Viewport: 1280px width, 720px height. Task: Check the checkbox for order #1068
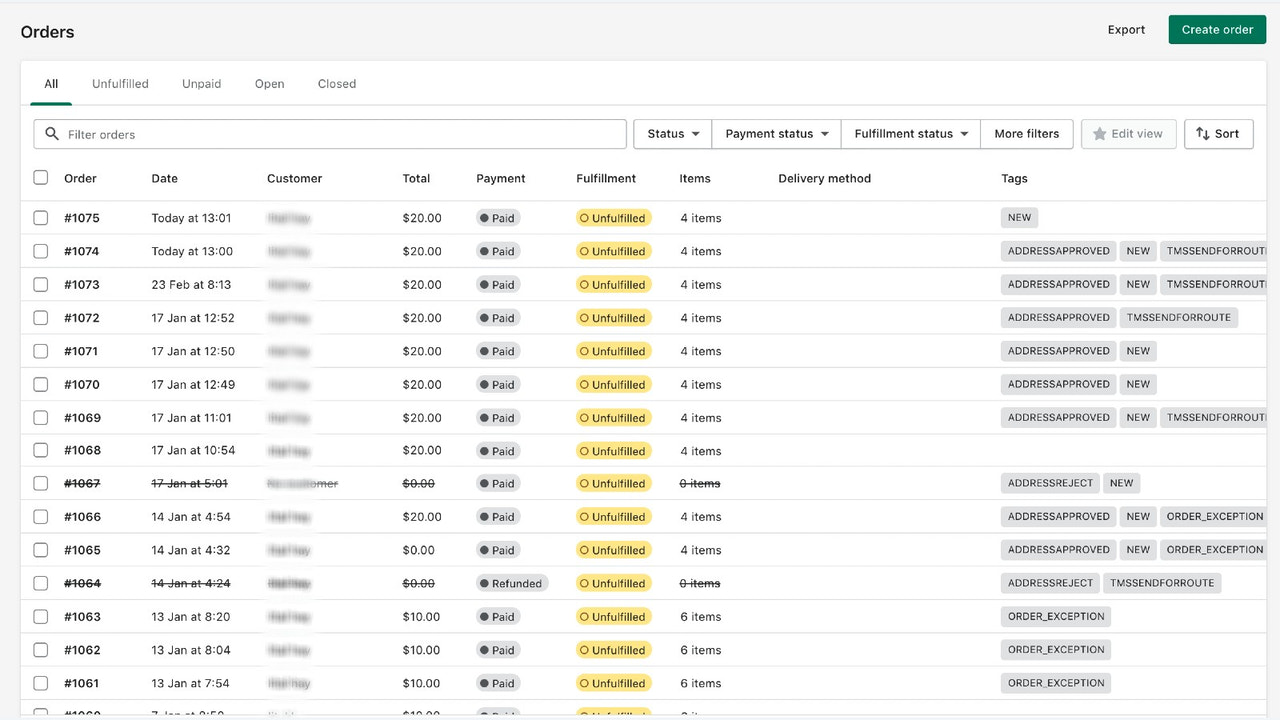pyautogui.click(x=41, y=450)
